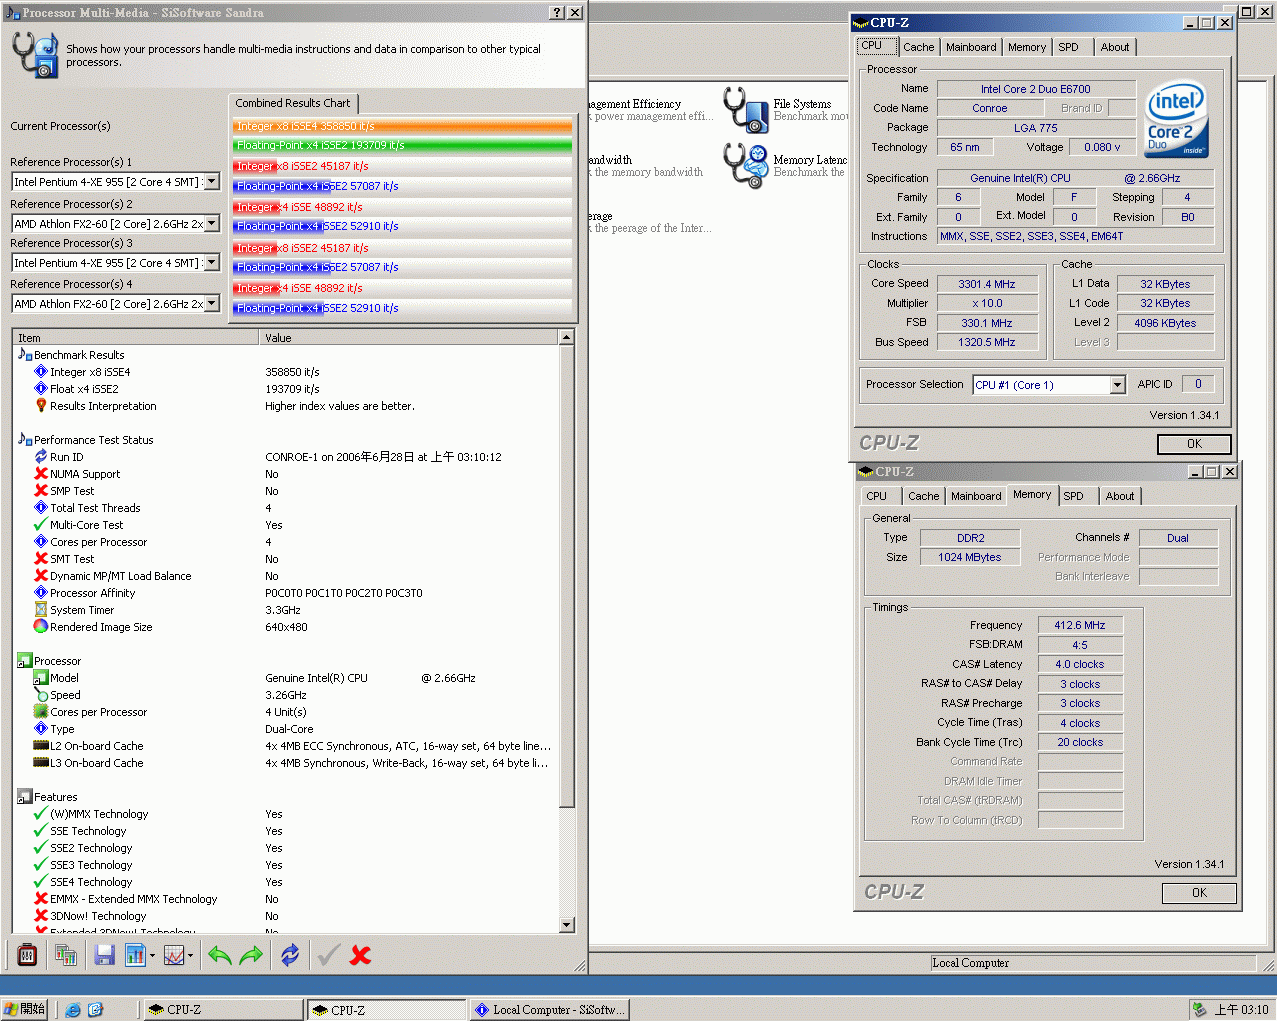Screen dimensions: 1277x1021
Task: Launch Internet Explorer from quick launch
Action: point(73,1010)
